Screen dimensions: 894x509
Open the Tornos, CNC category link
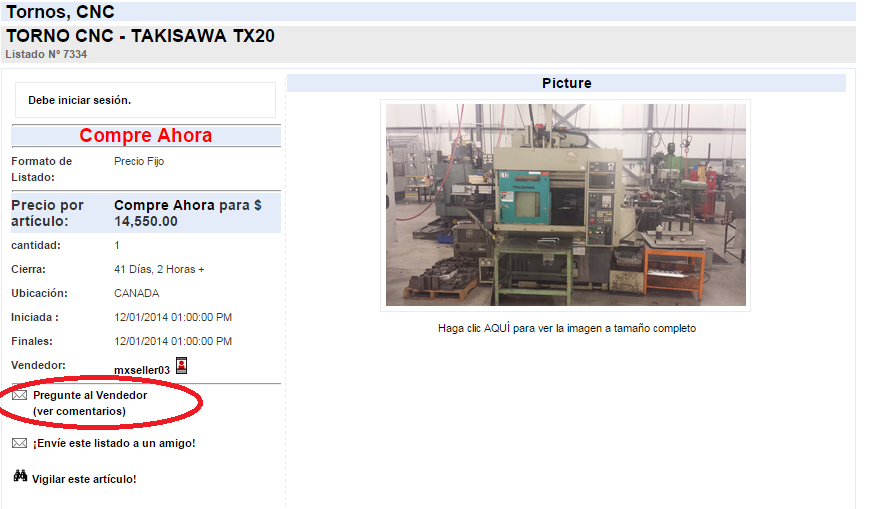[60, 11]
